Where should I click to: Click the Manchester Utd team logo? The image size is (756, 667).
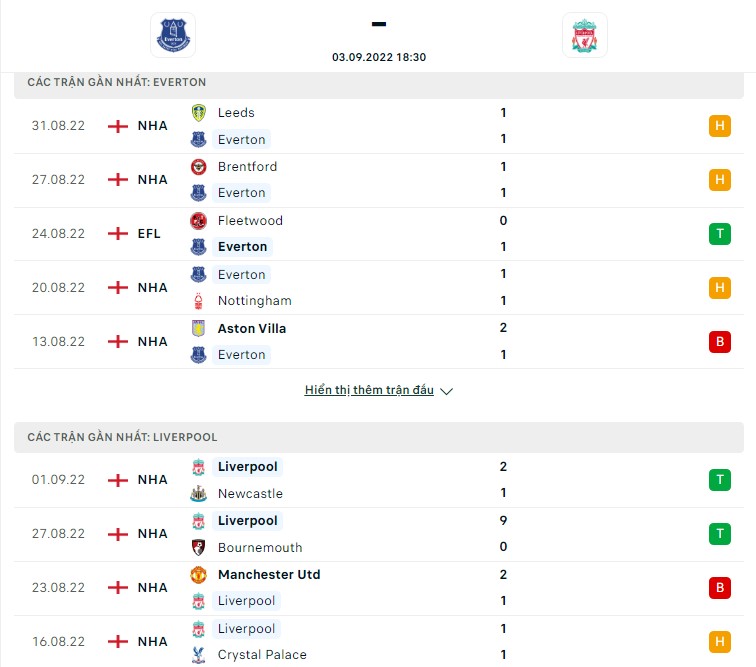(198, 575)
